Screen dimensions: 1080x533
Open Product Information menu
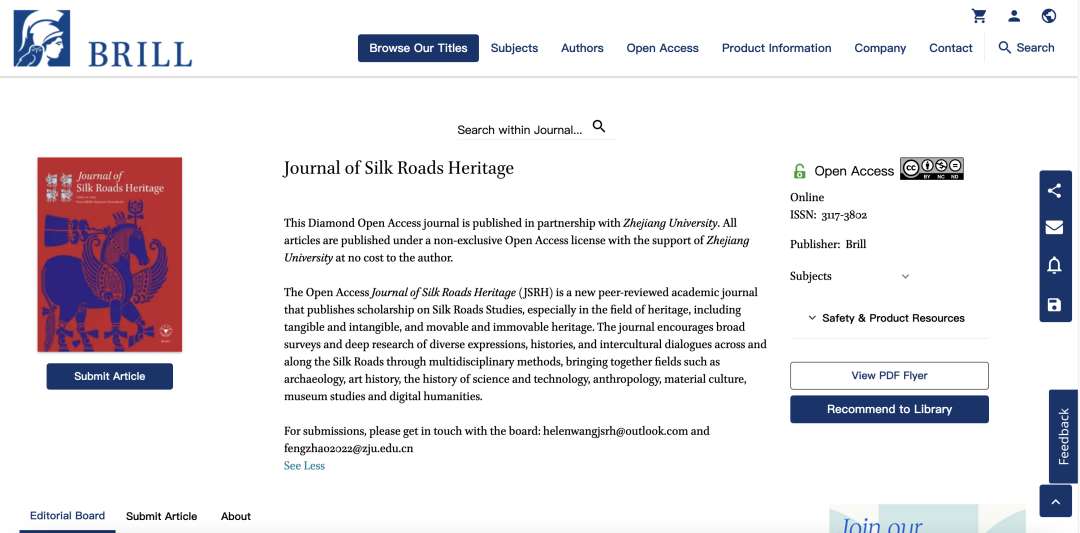[776, 48]
